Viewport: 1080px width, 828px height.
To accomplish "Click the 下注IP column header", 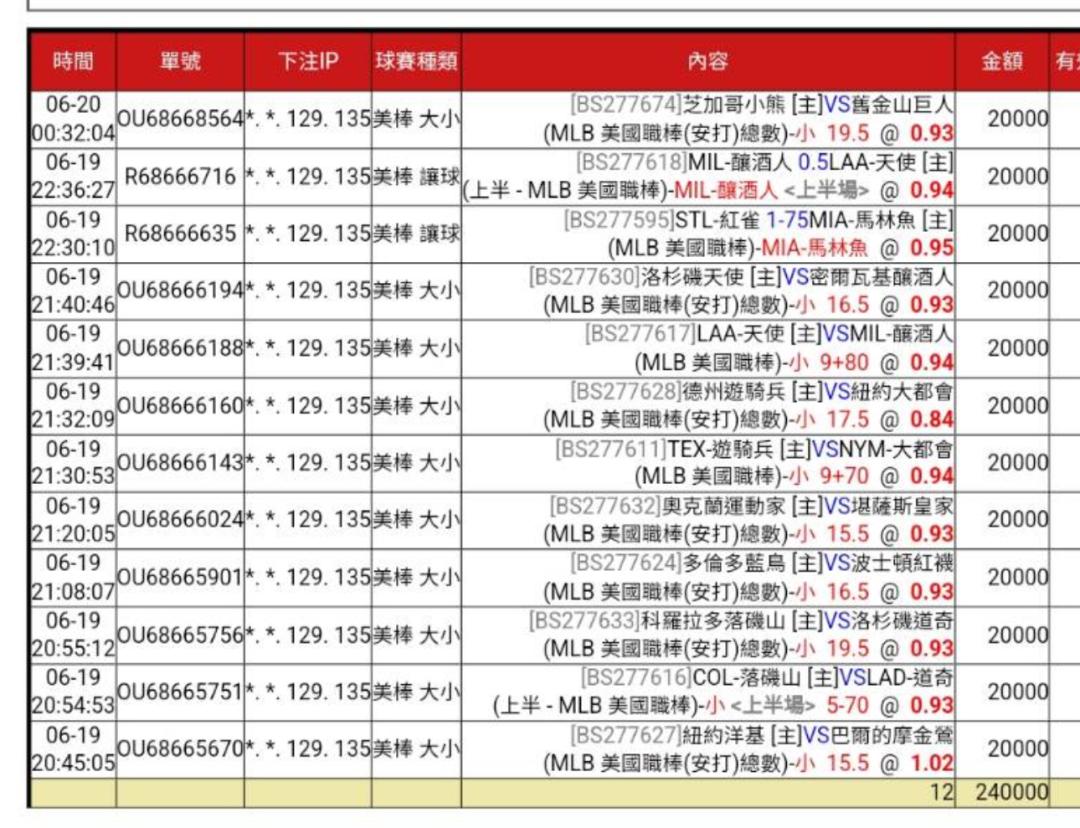I will pyautogui.click(x=308, y=61).
